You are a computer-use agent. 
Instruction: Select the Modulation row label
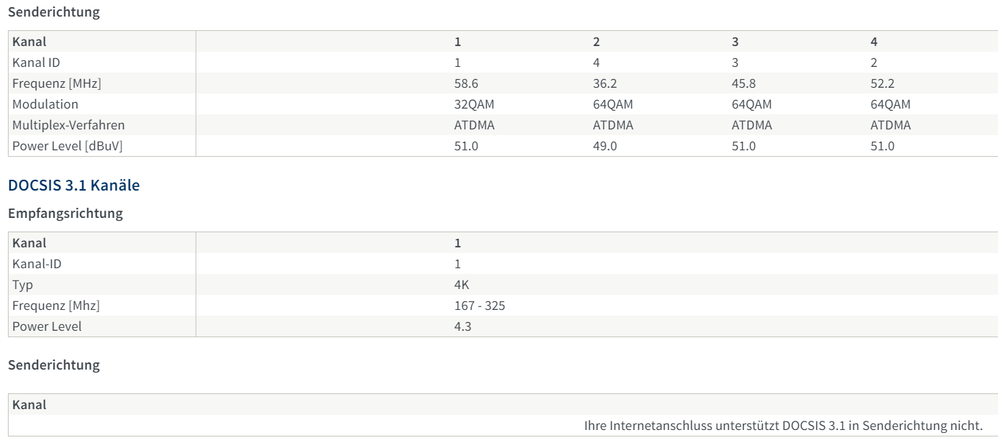45,104
